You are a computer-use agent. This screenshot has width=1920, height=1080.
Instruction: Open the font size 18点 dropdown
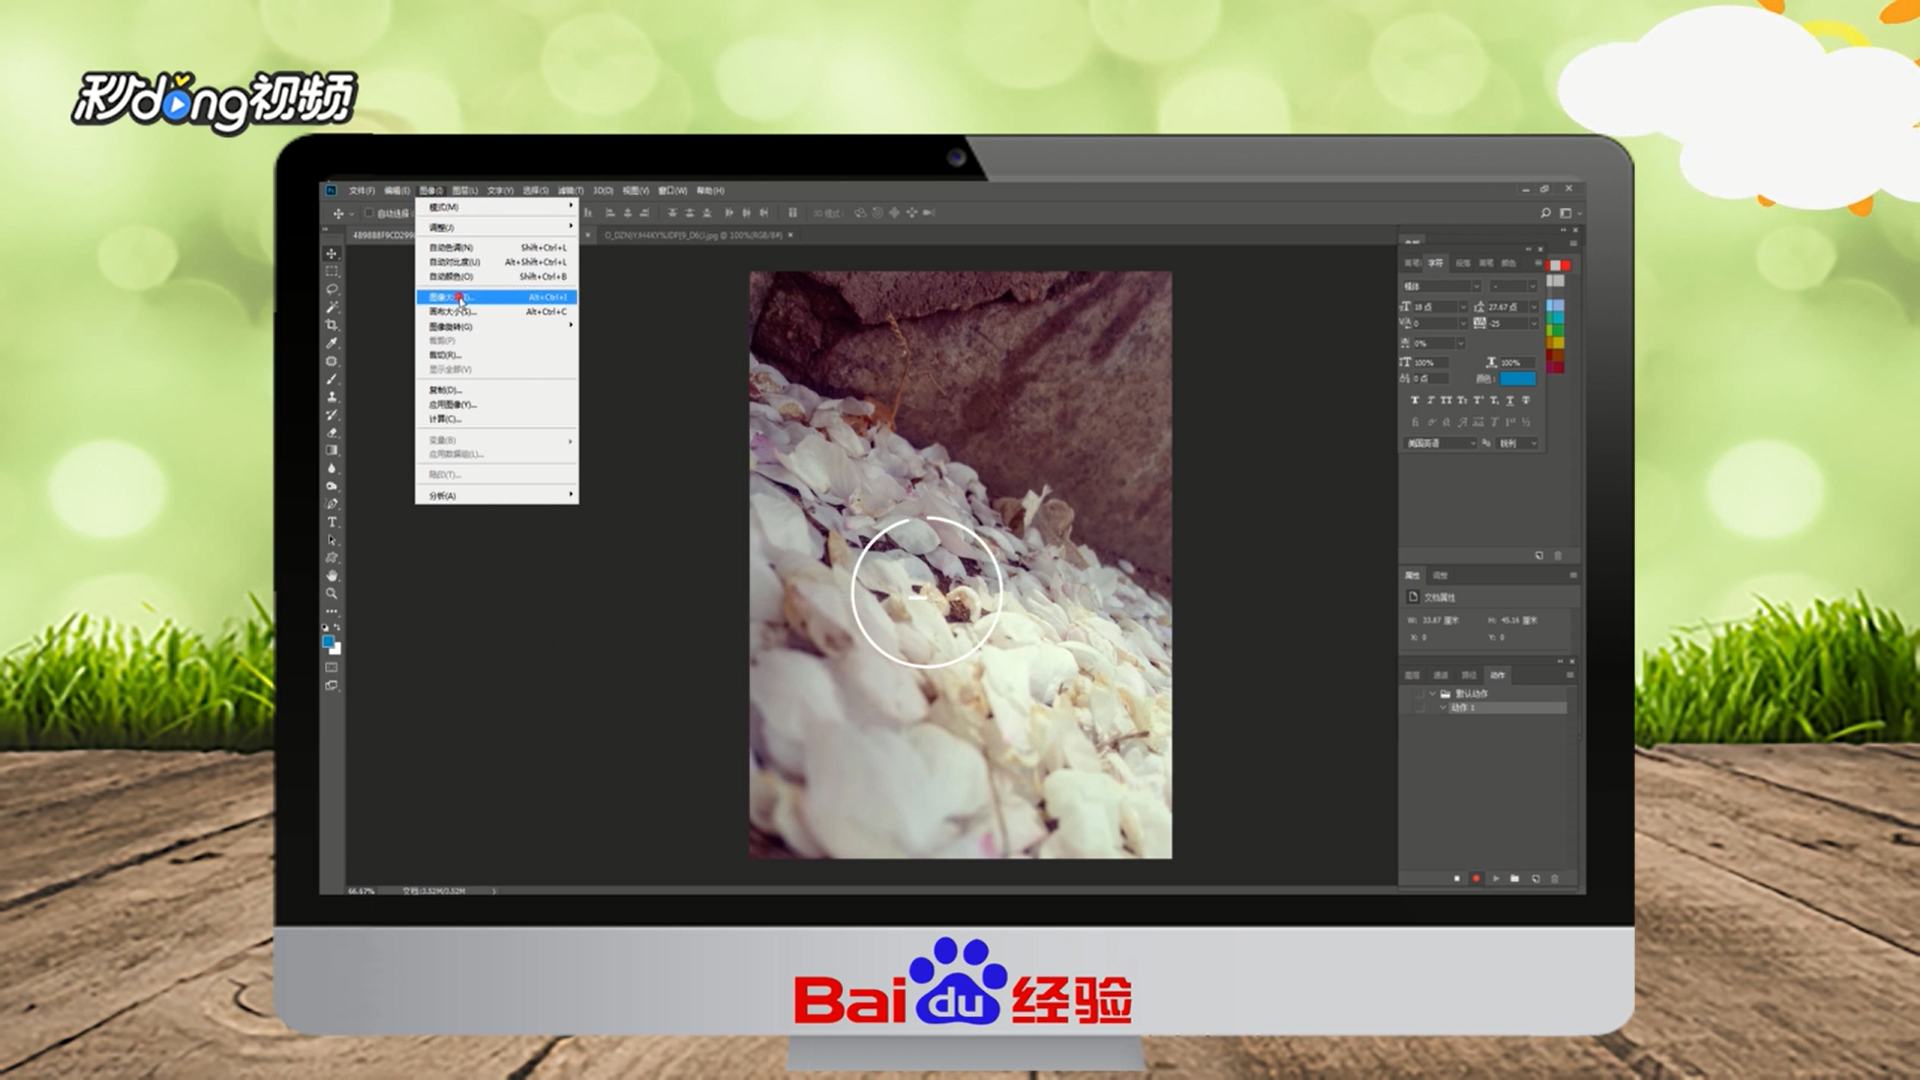pyautogui.click(x=1463, y=307)
